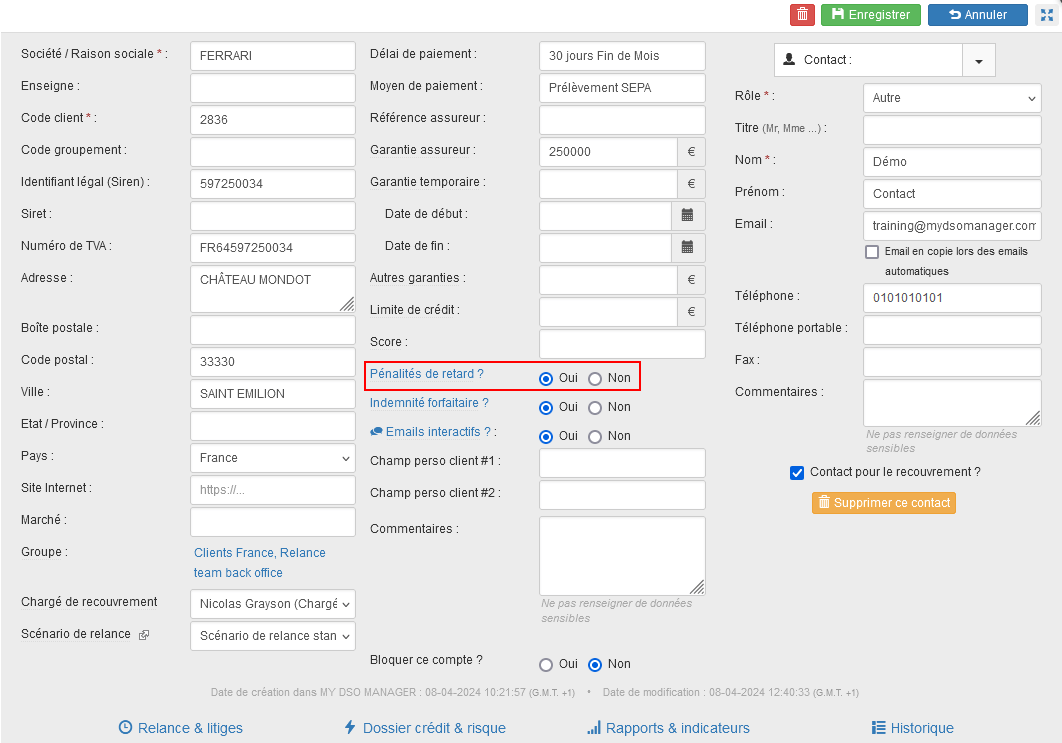Open the Clients France group link
1062x743 pixels.
228,552
